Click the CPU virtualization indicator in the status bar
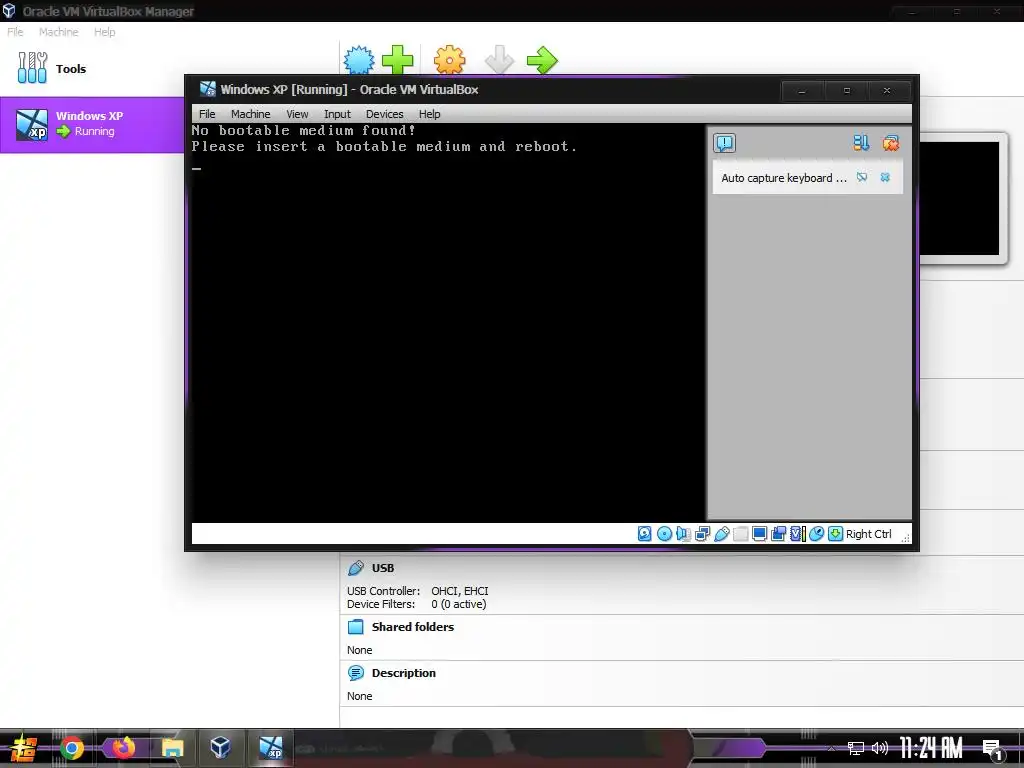The height and width of the screenshot is (768, 1024). (x=797, y=534)
